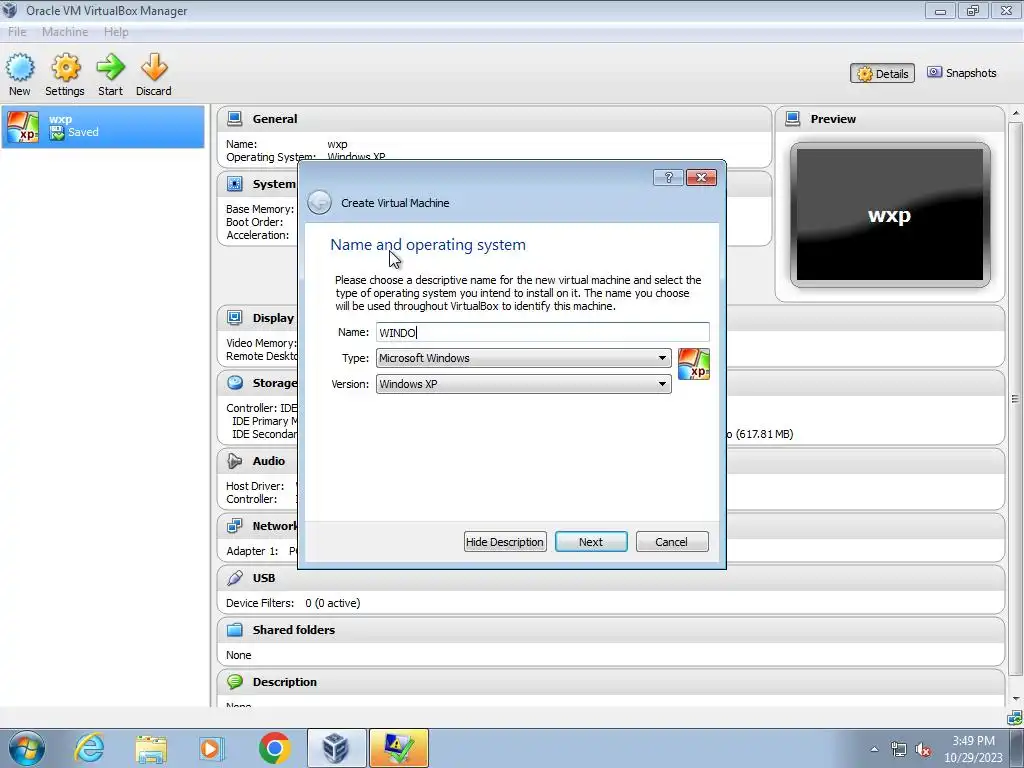This screenshot has height=768, width=1024.
Task: Click the Display section monitor icon
Action: pyautogui.click(x=234, y=317)
